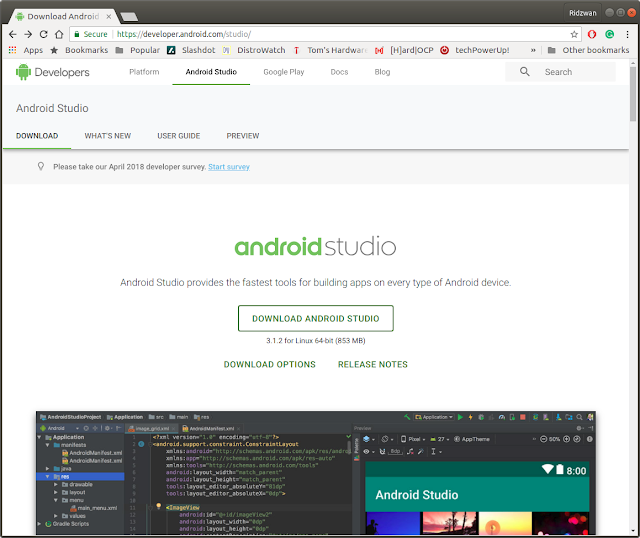Click the lightbulb icon beside the survey notice
The height and width of the screenshot is (538, 640).
[x=41, y=167]
